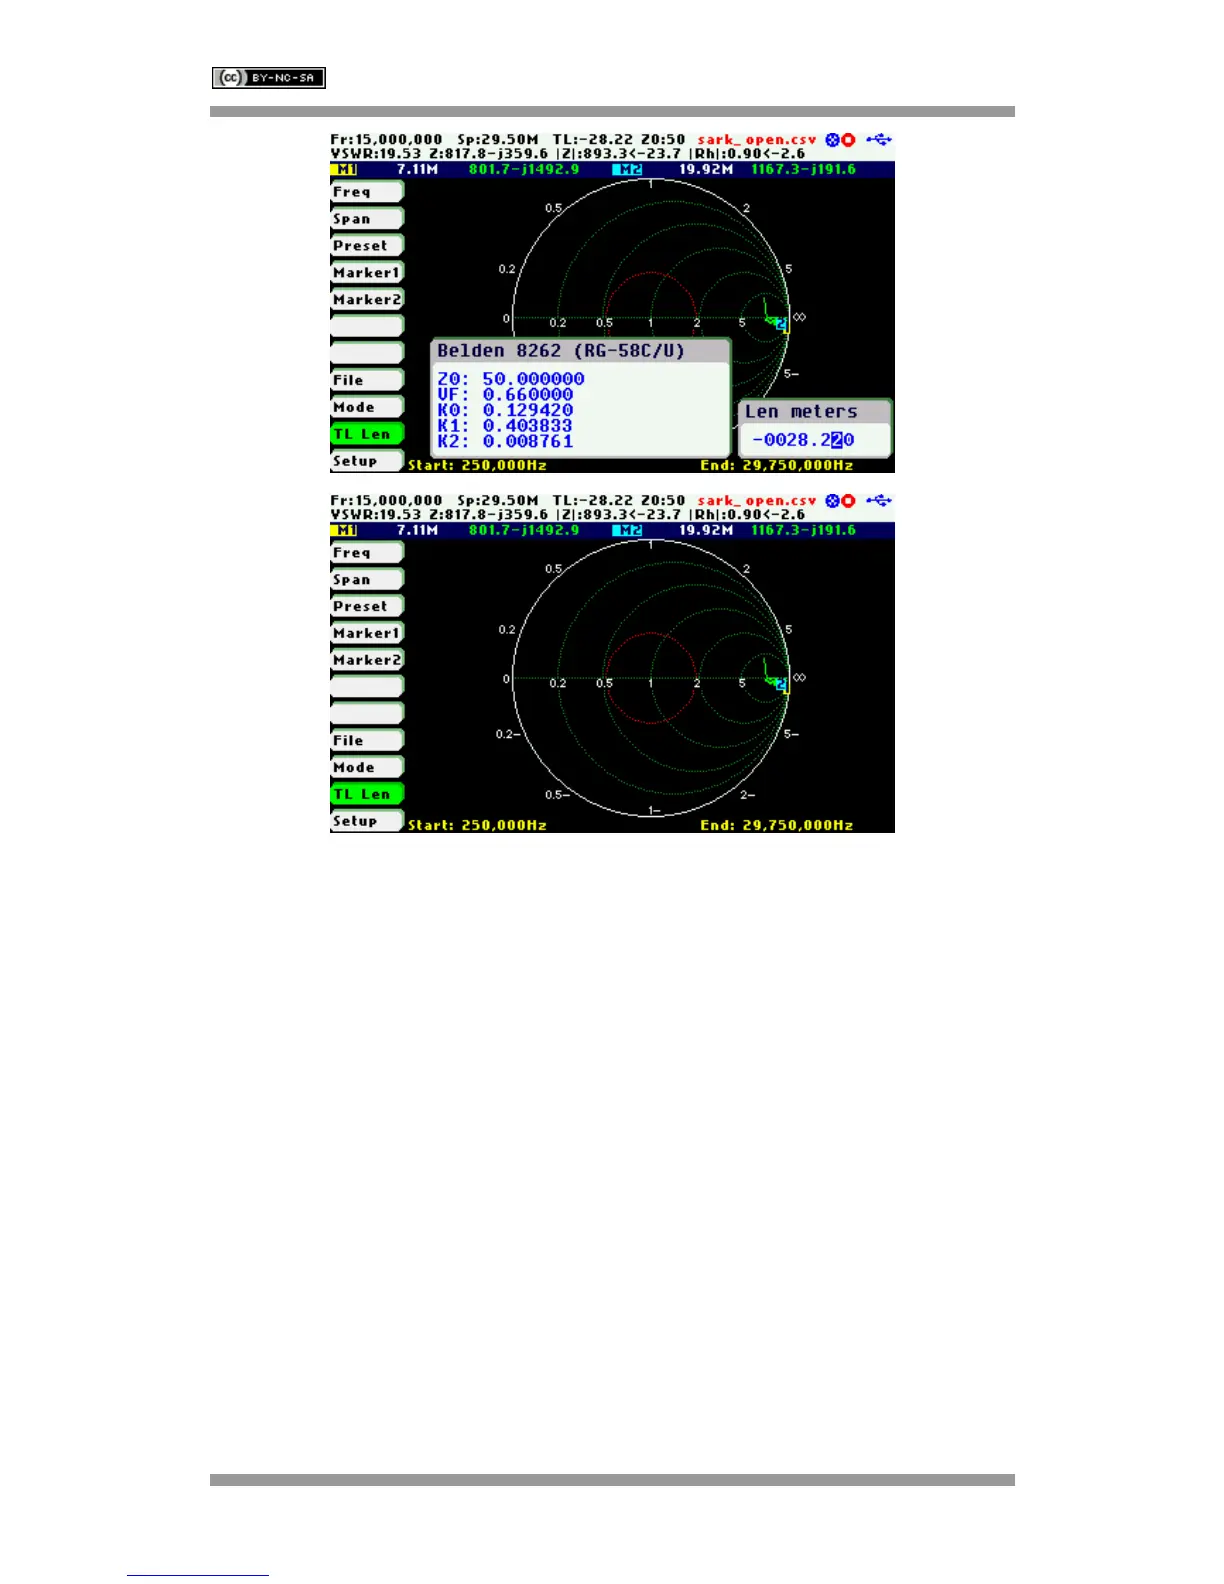Select the cyan M2 marker tag in upper screenshot
The width and height of the screenshot is (1224, 1584).
click(x=629, y=170)
